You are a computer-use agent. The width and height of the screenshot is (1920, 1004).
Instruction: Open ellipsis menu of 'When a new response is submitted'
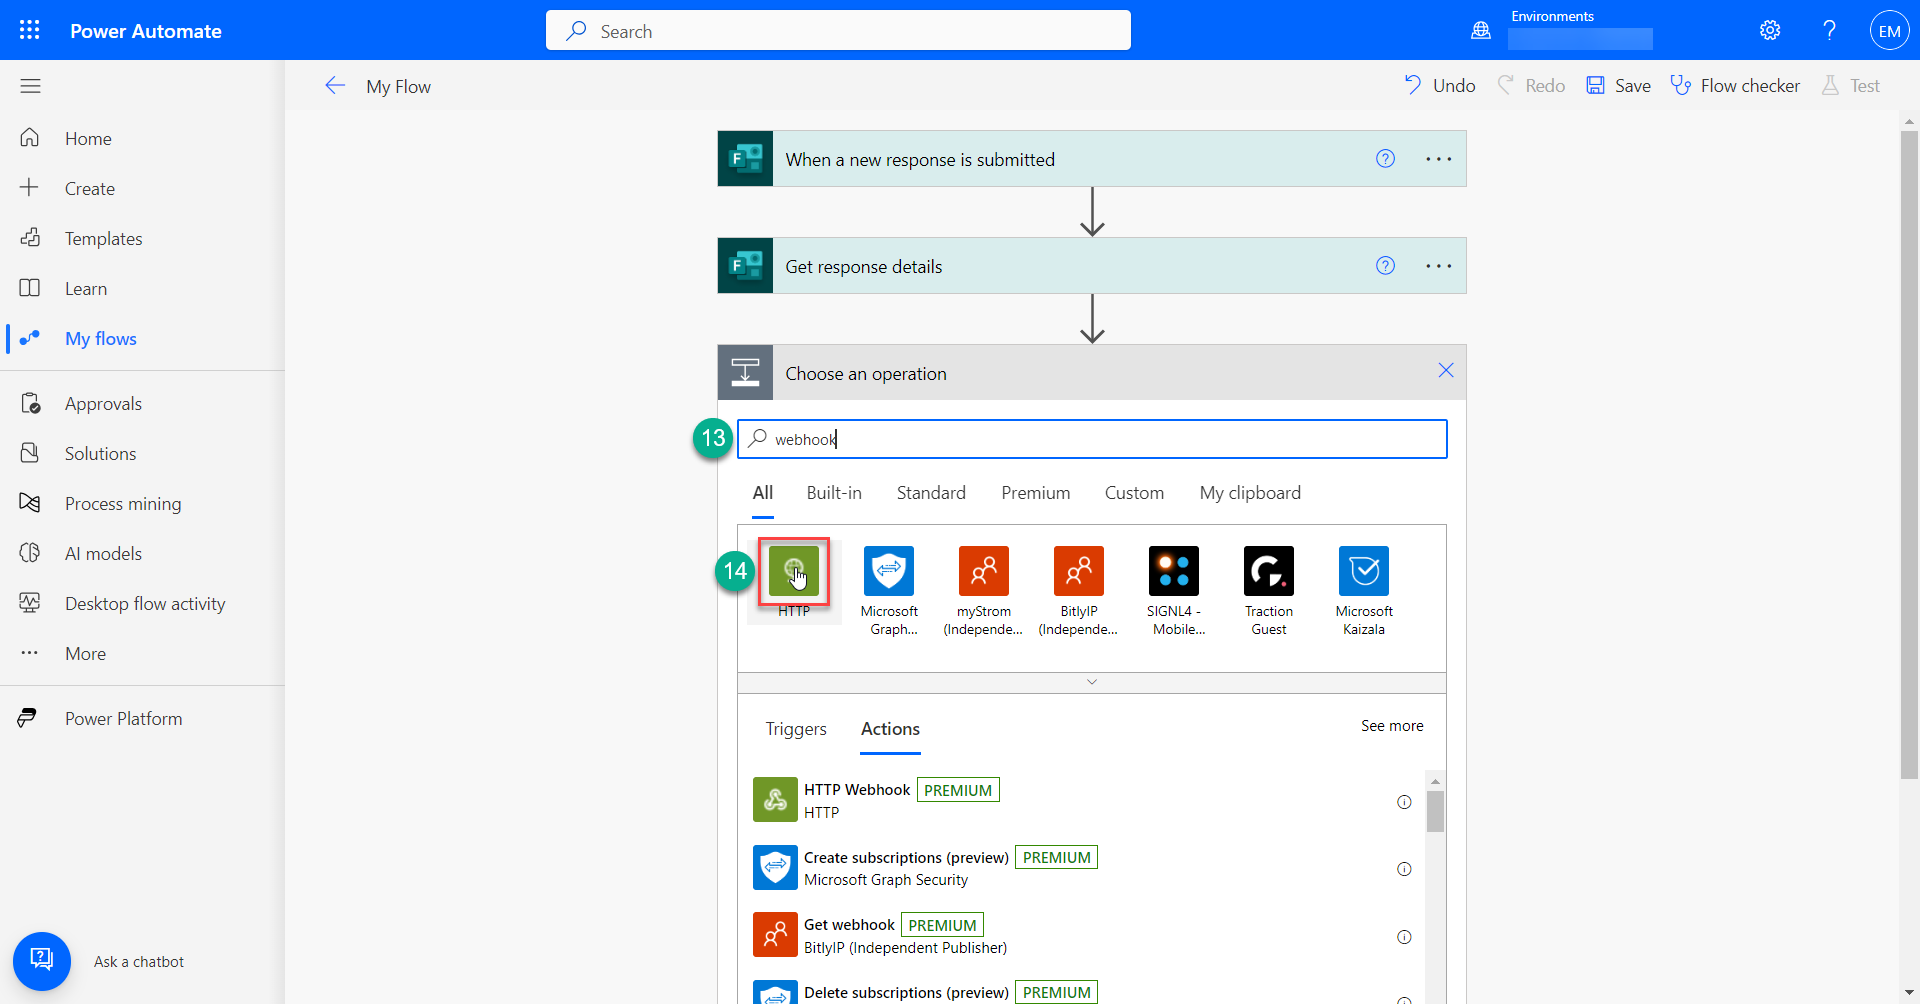point(1438,159)
